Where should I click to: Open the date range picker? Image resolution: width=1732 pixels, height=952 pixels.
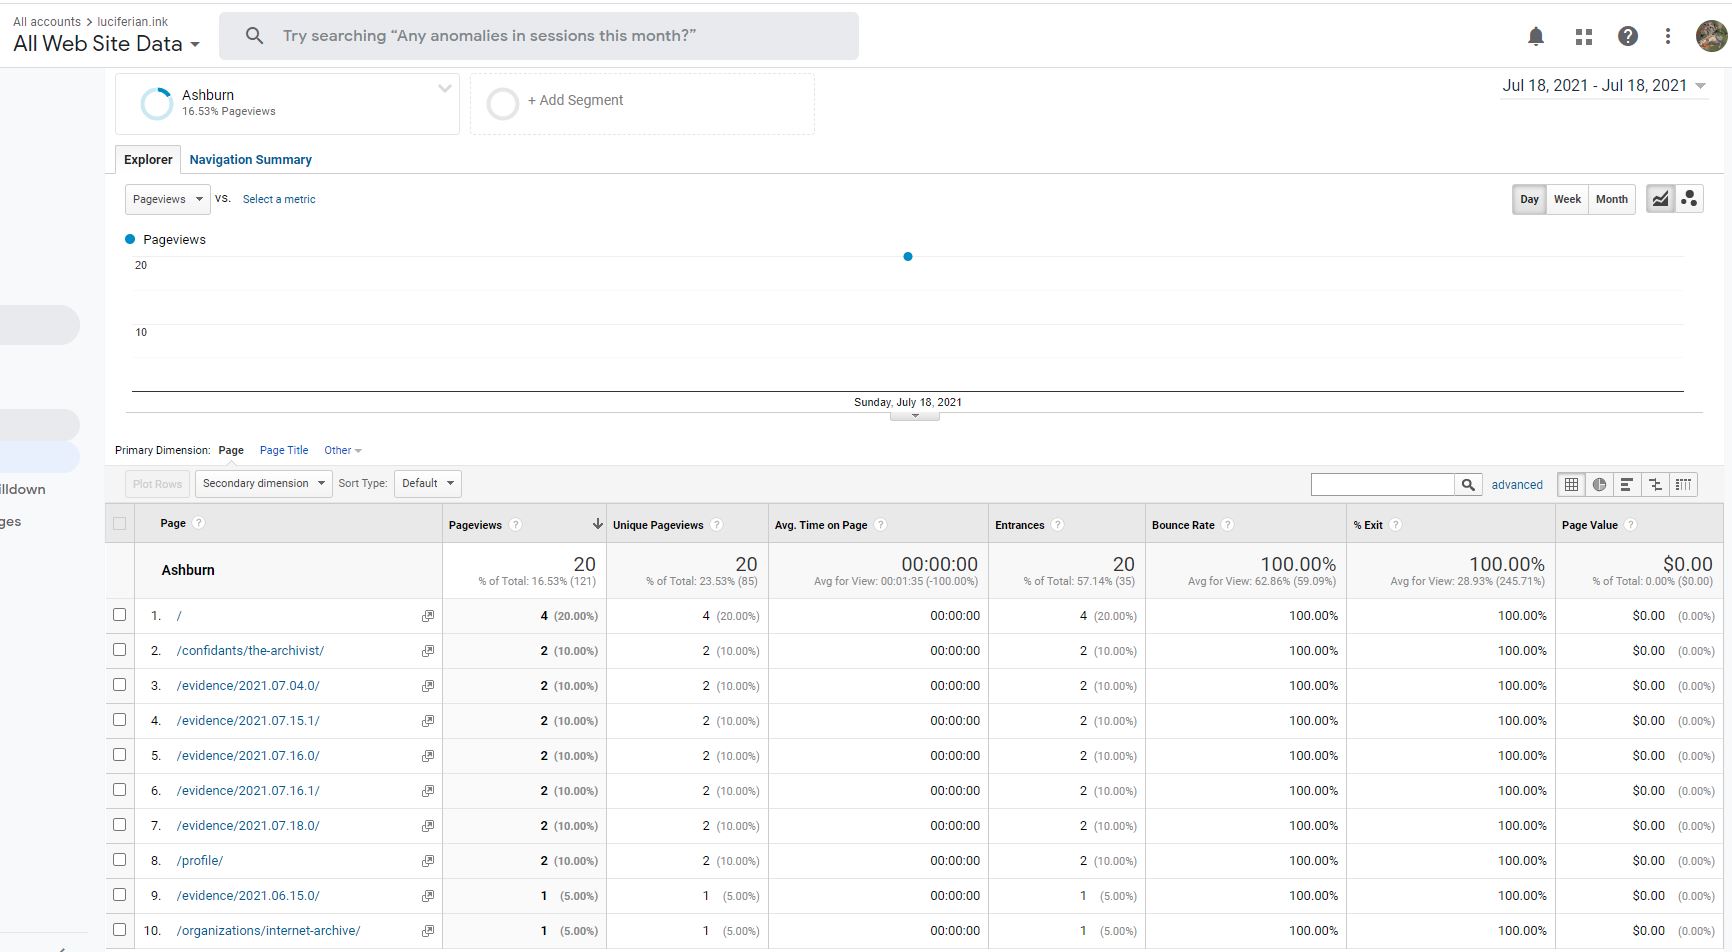1603,86
